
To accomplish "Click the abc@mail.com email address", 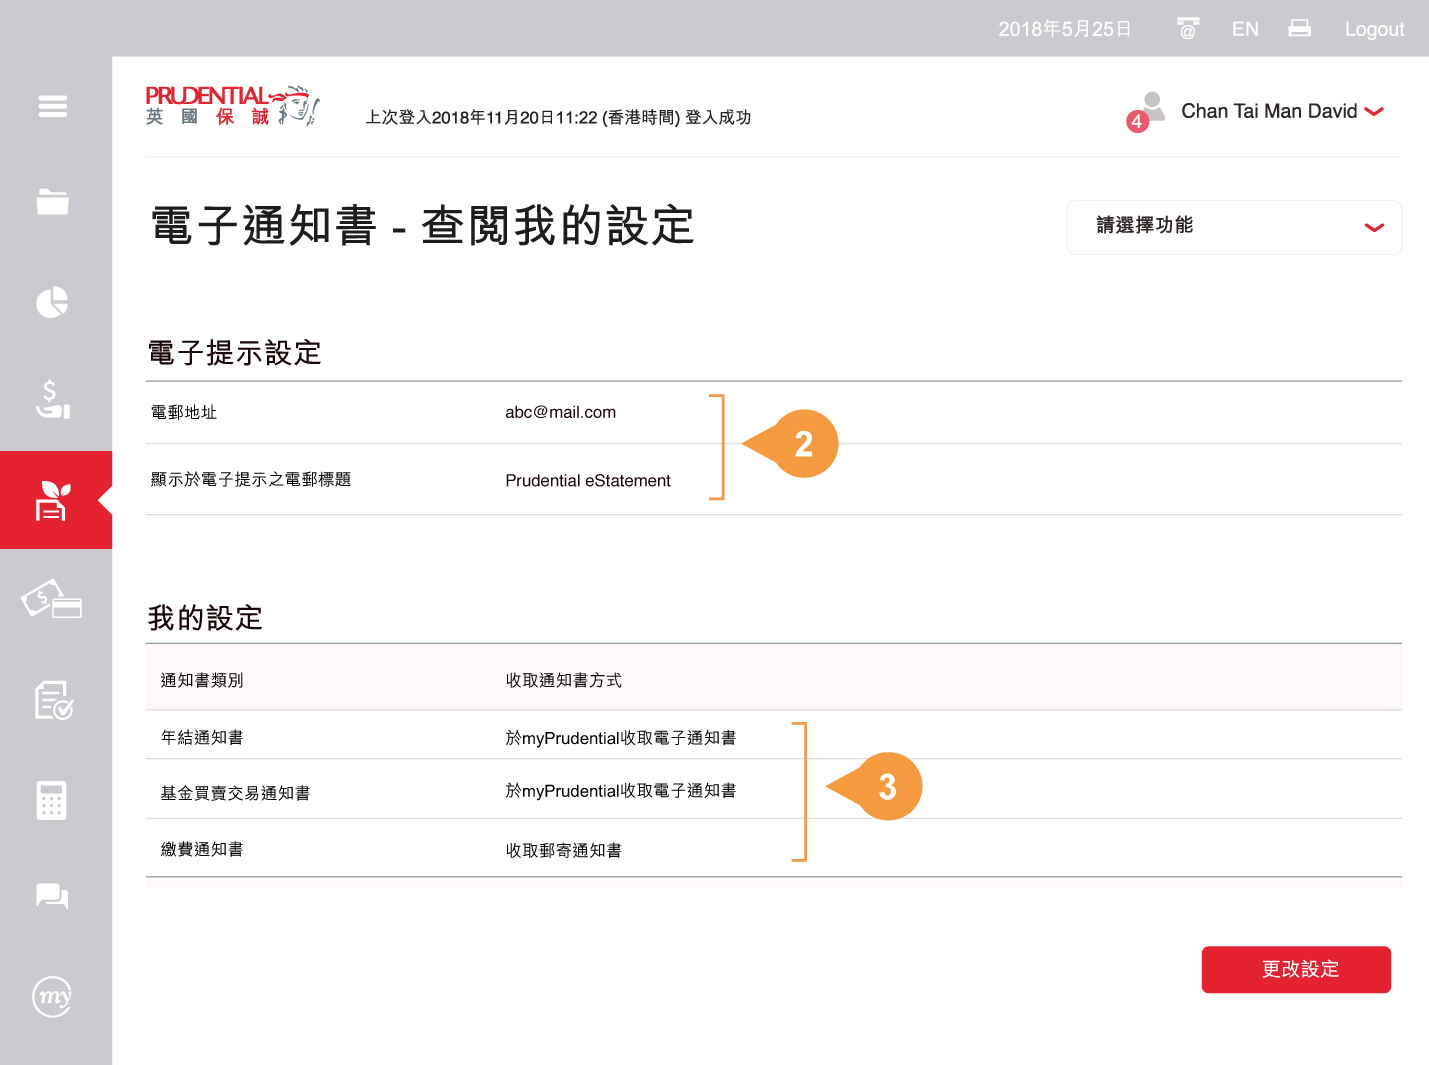I will click(560, 412).
